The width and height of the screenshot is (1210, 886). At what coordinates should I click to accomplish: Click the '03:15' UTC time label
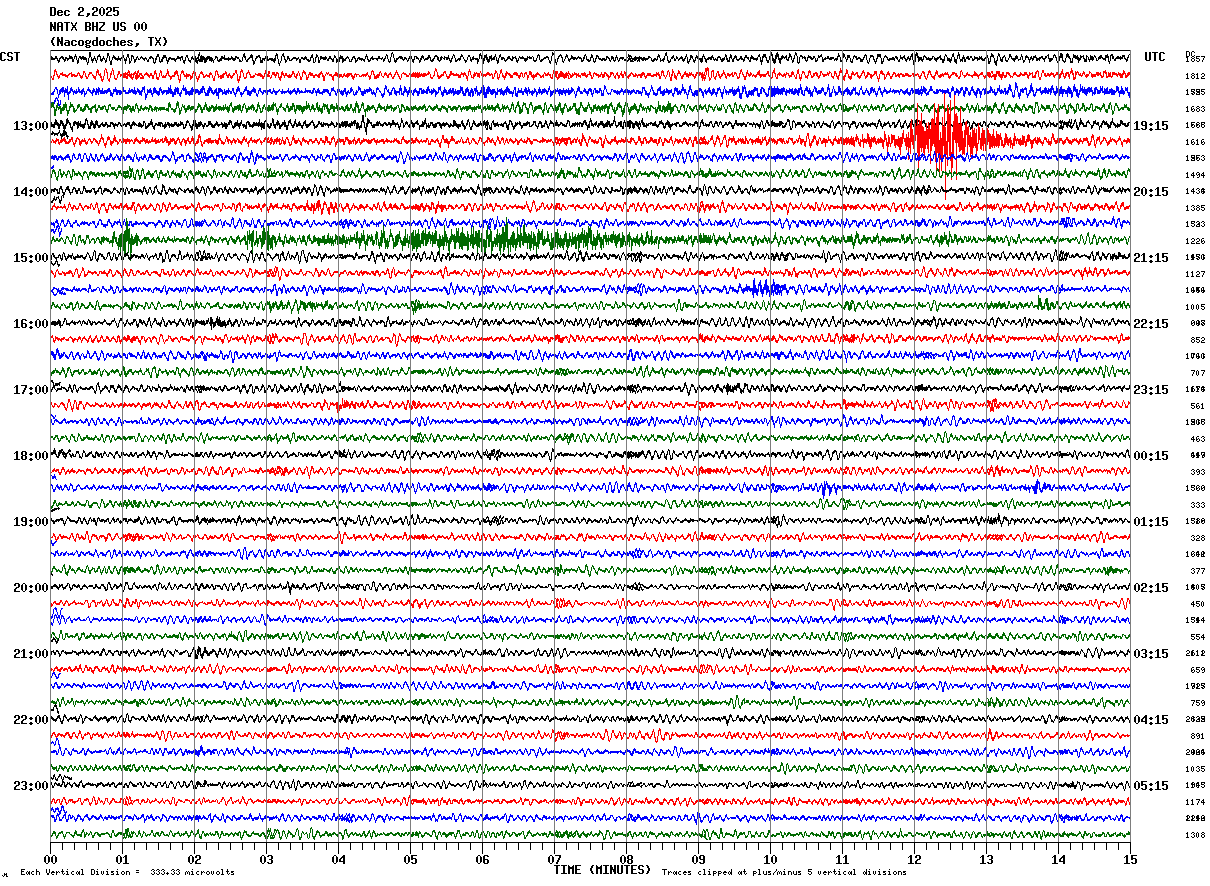(x=1151, y=654)
